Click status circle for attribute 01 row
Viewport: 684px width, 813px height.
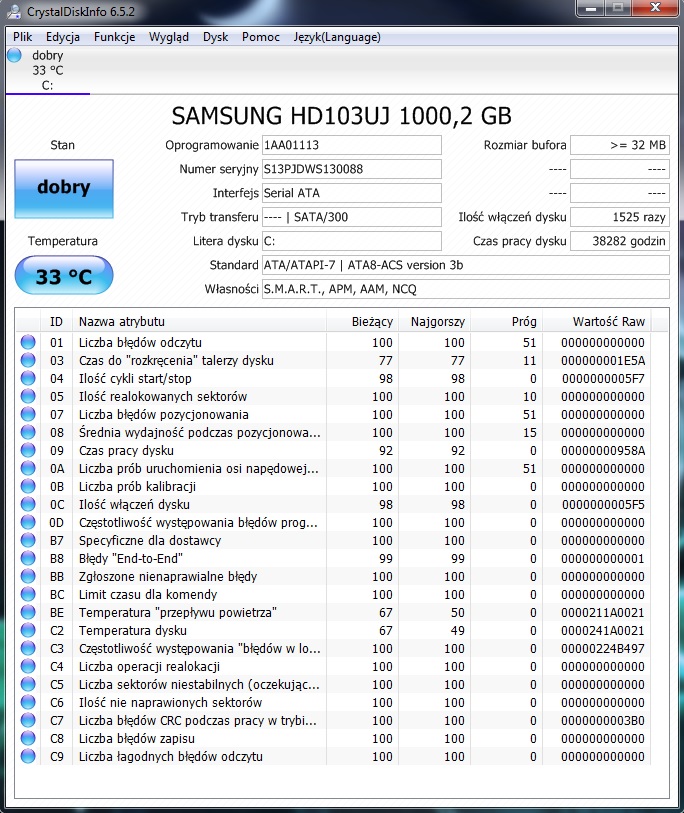pyautogui.click(x=28, y=342)
